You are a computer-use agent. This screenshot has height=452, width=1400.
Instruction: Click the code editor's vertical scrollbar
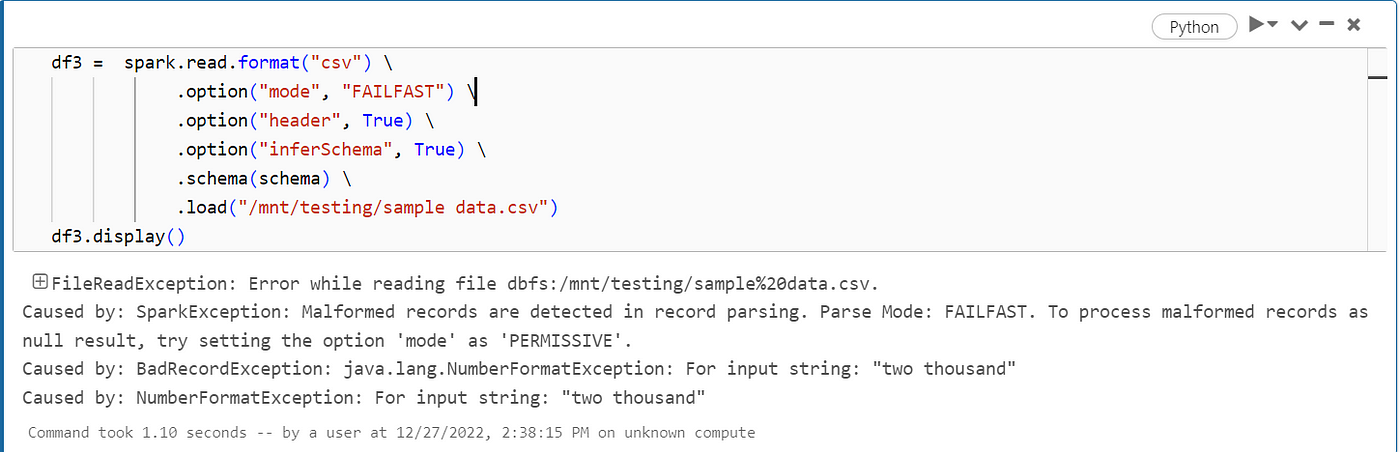tap(1377, 148)
